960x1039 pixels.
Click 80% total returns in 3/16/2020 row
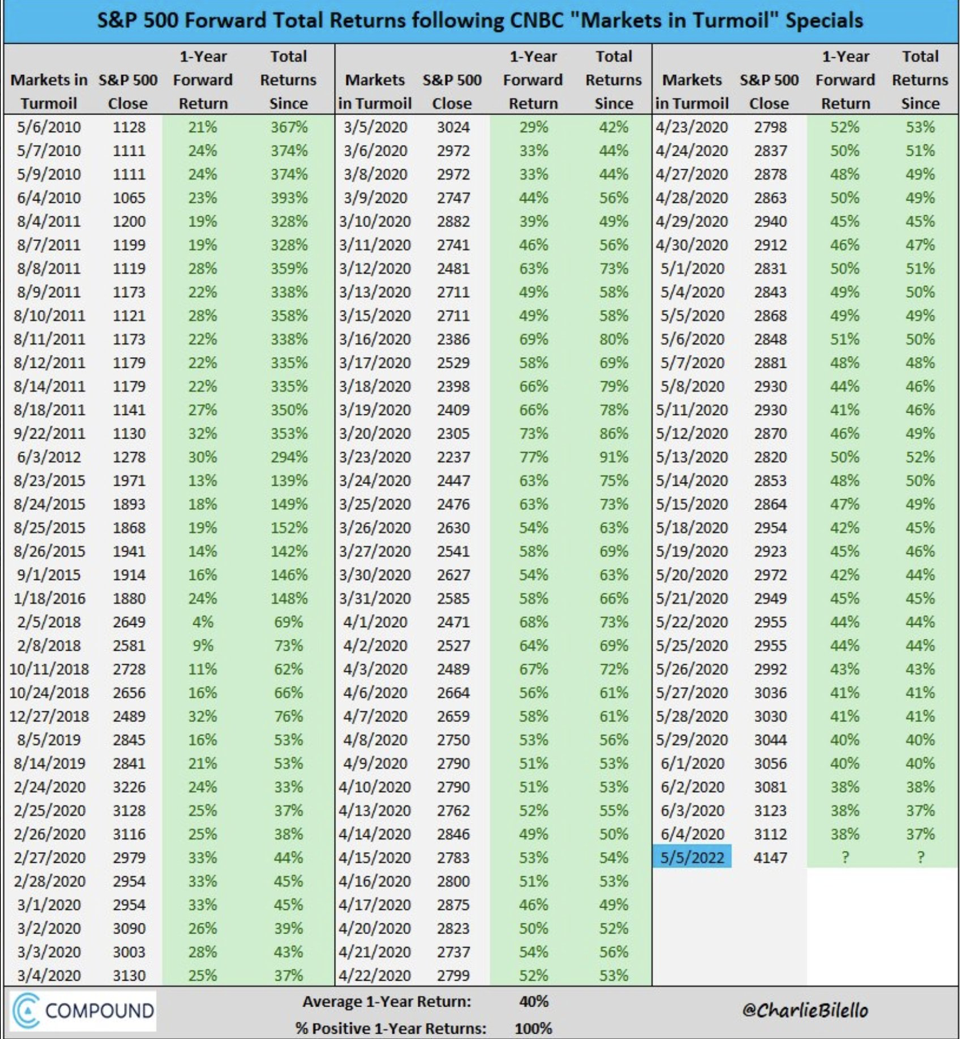tap(613, 339)
